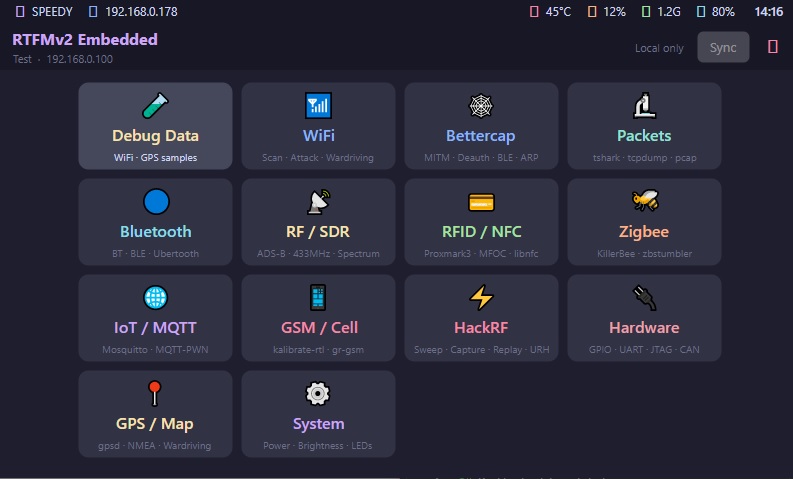Screen dimensions: 793x479
Task: Click the 12% CPU reading
Action: [614, 12]
